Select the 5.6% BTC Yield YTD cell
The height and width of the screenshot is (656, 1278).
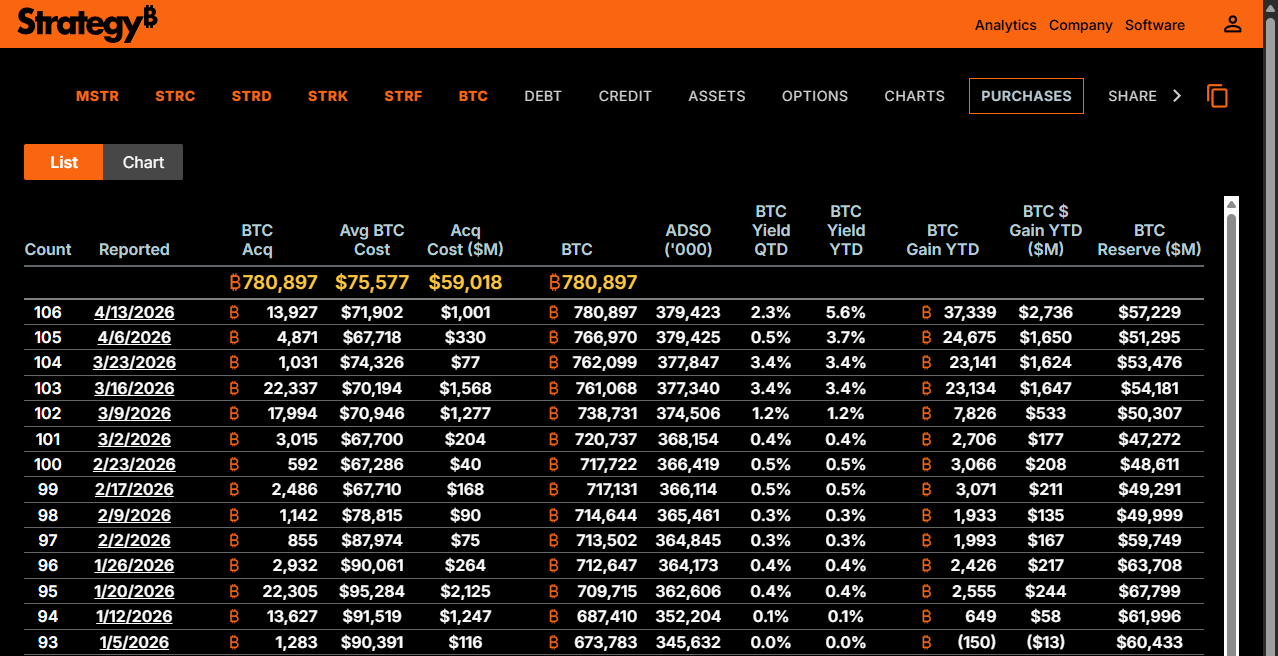(x=846, y=312)
